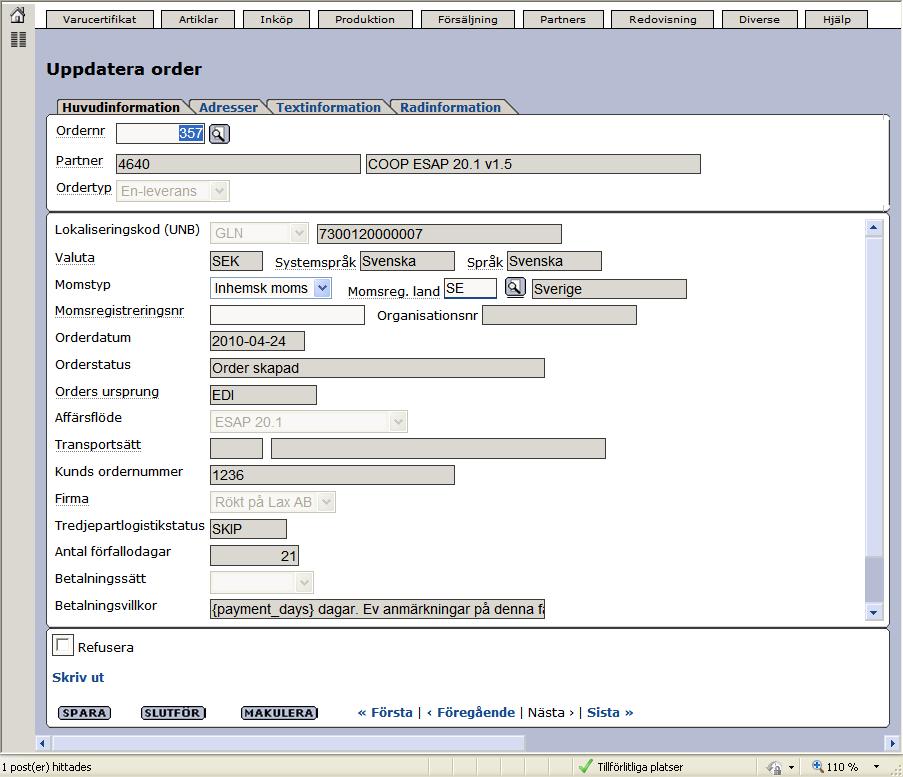Click the form's vertical scrollbar thumb
This screenshot has width=903, height=777.
pos(874,397)
